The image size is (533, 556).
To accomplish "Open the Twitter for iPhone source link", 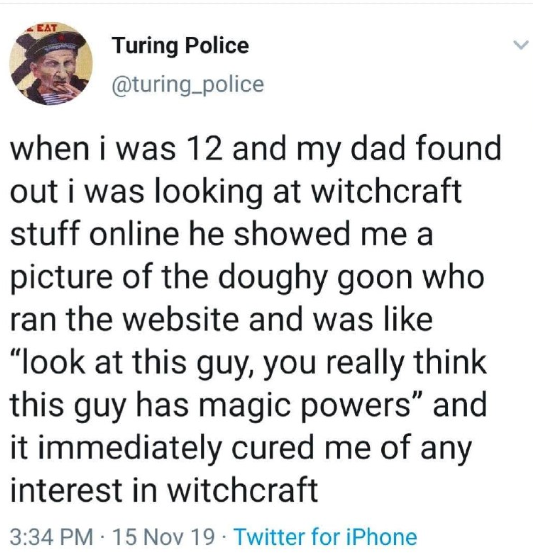I will [326, 537].
